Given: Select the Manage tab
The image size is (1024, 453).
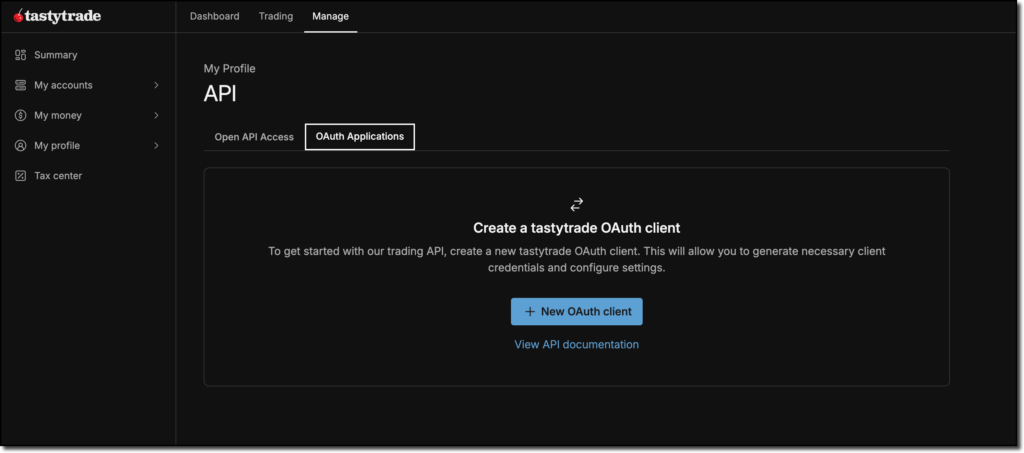Looking at the screenshot, I should [330, 16].
